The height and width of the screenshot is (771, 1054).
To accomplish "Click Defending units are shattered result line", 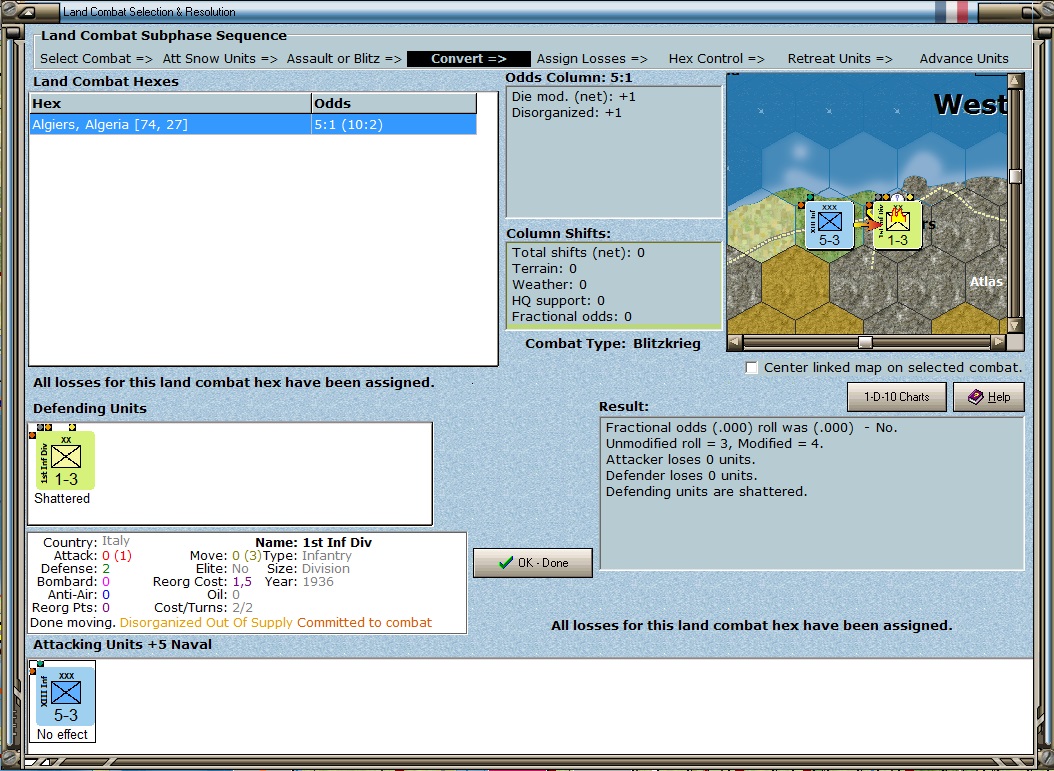I will point(706,491).
